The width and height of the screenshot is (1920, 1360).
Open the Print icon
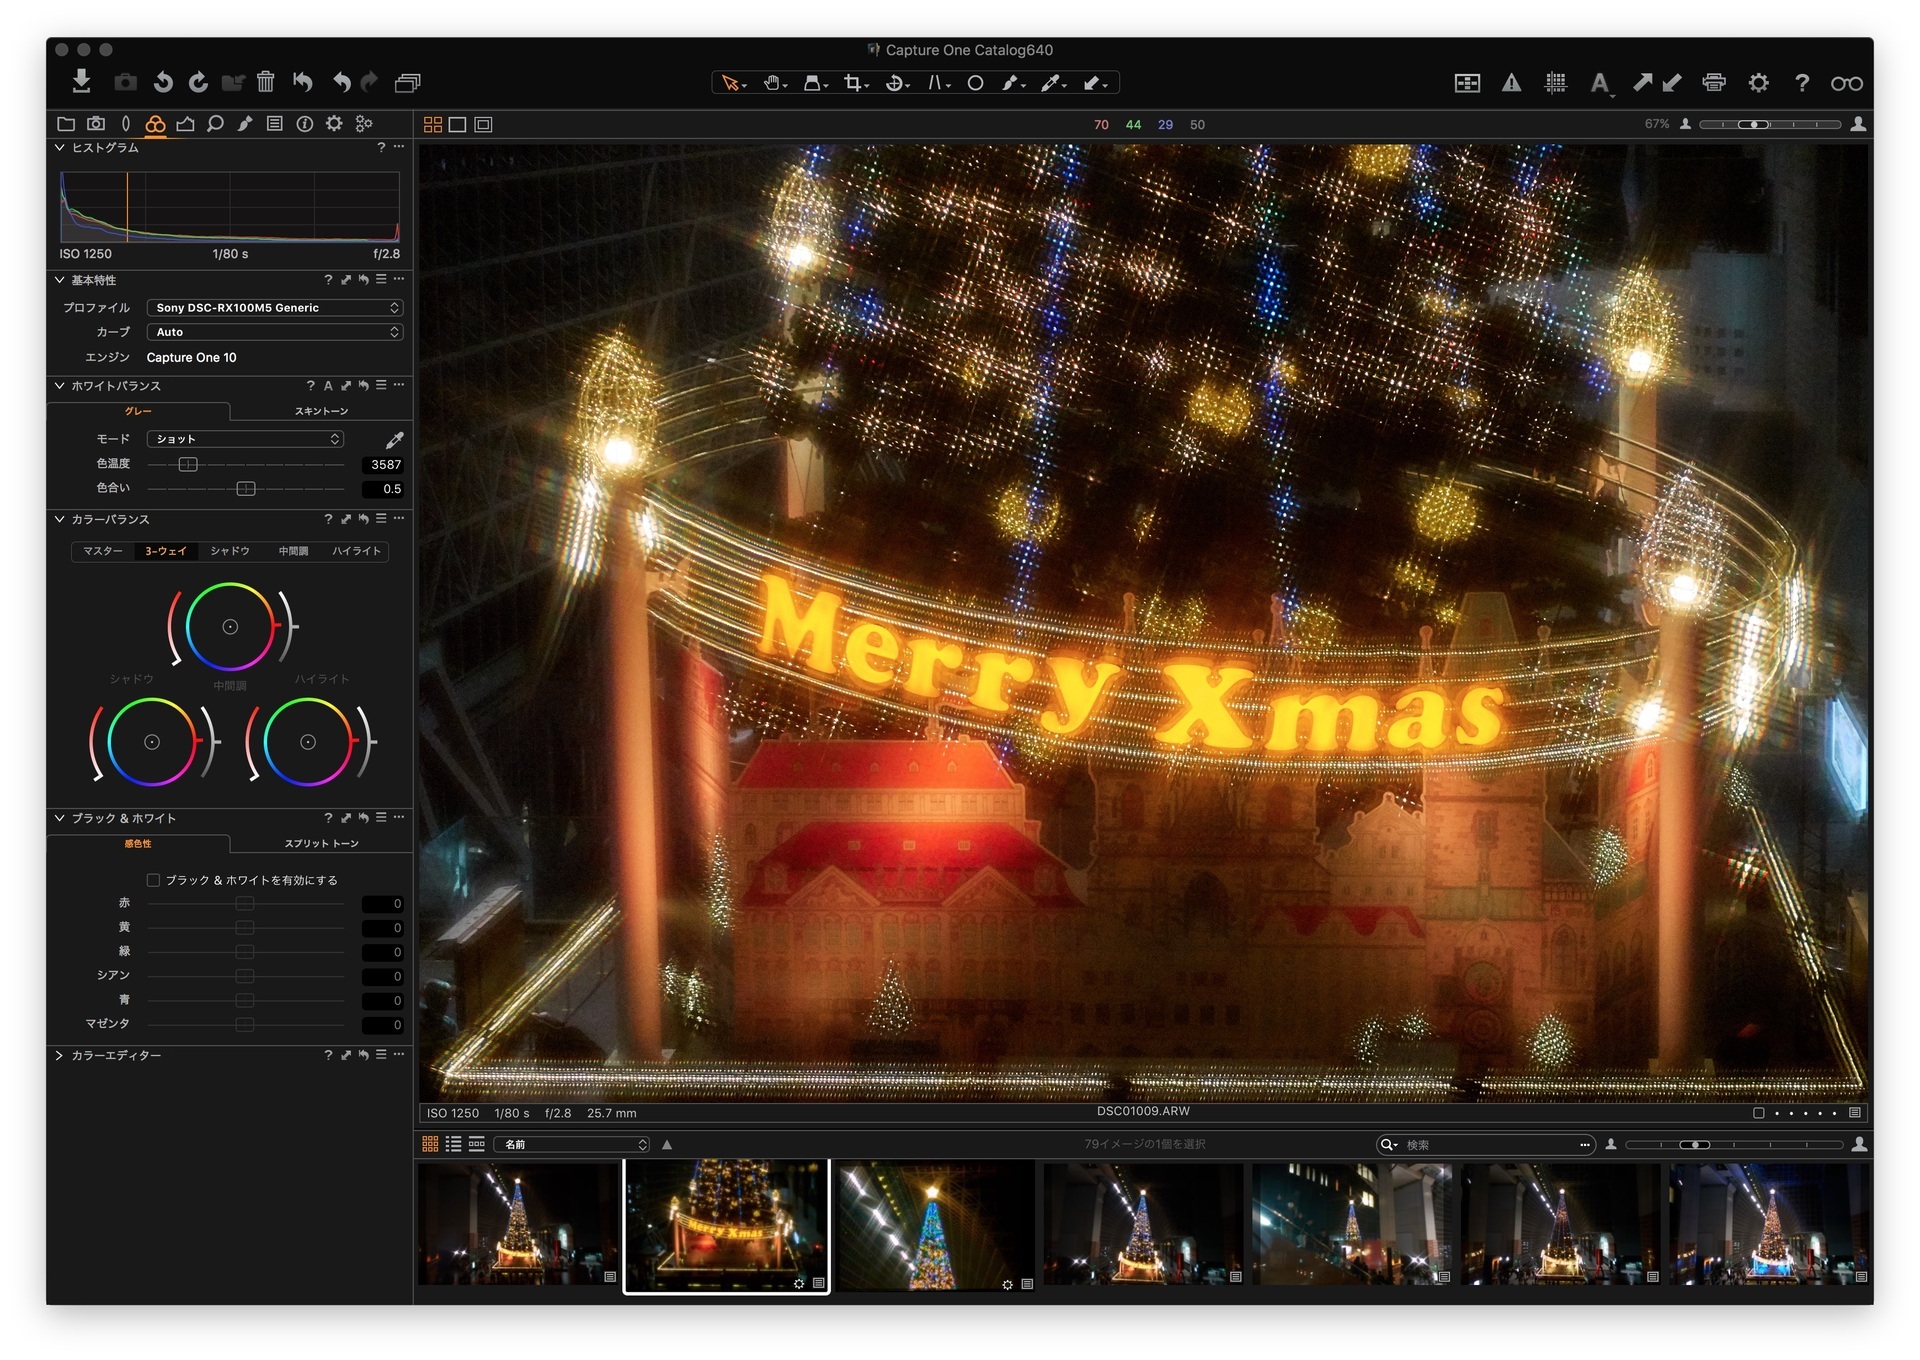click(x=1714, y=83)
